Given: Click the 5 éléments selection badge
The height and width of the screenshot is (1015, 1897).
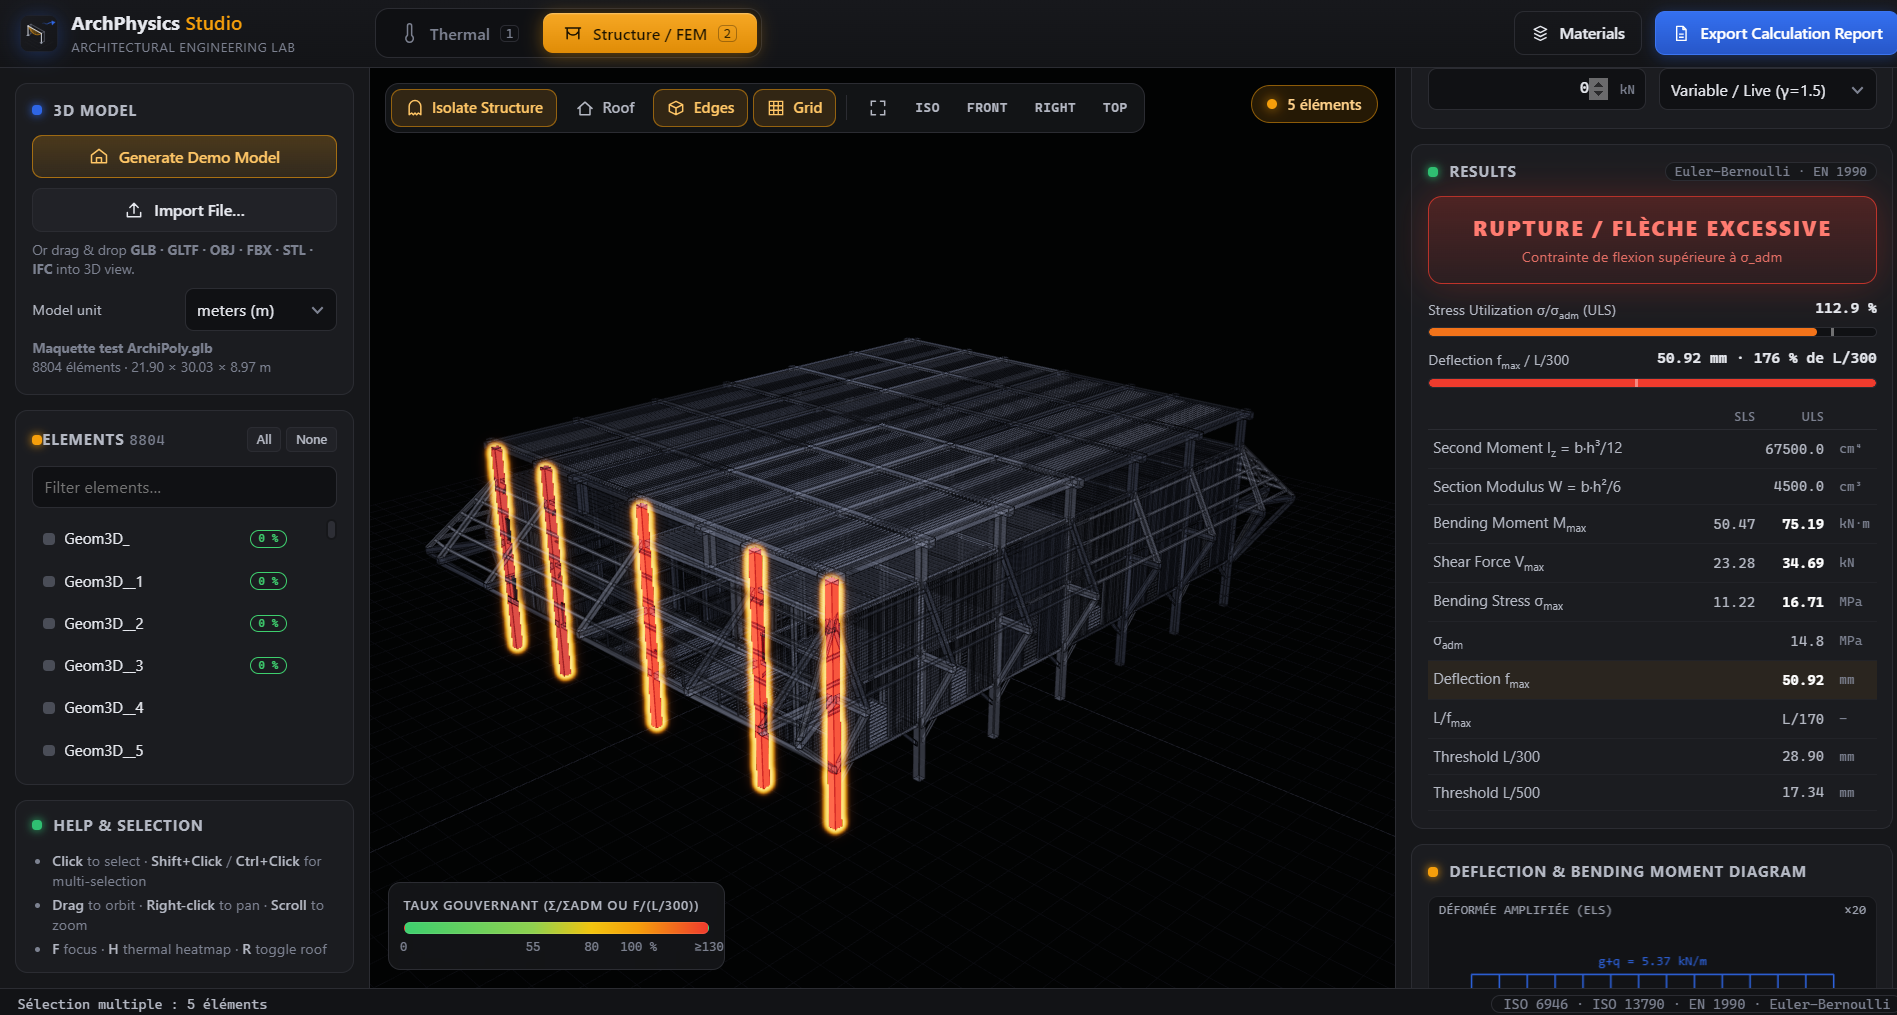Looking at the screenshot, I should click(x=1314, y=105).
